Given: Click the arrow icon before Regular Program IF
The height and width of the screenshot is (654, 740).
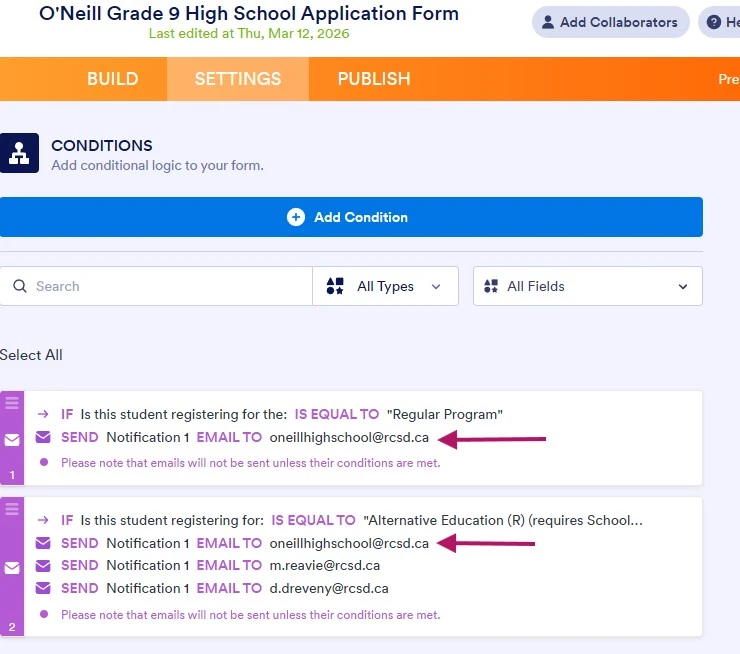Looking at the screenshot, I should pos(43,414).
